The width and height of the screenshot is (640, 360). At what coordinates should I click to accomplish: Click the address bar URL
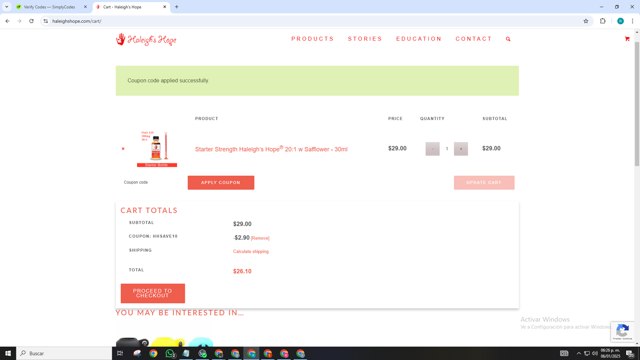77,21
